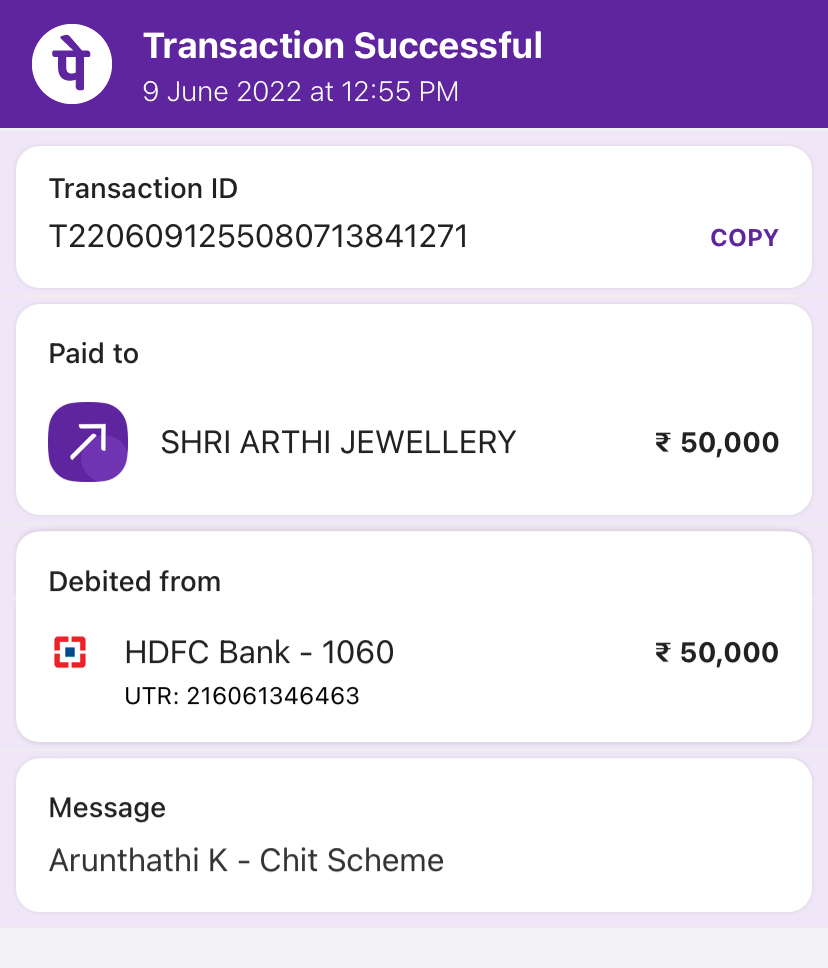Select the transaction ID number T2206091255080713841271
828x968 pixels.
[259, 237]
